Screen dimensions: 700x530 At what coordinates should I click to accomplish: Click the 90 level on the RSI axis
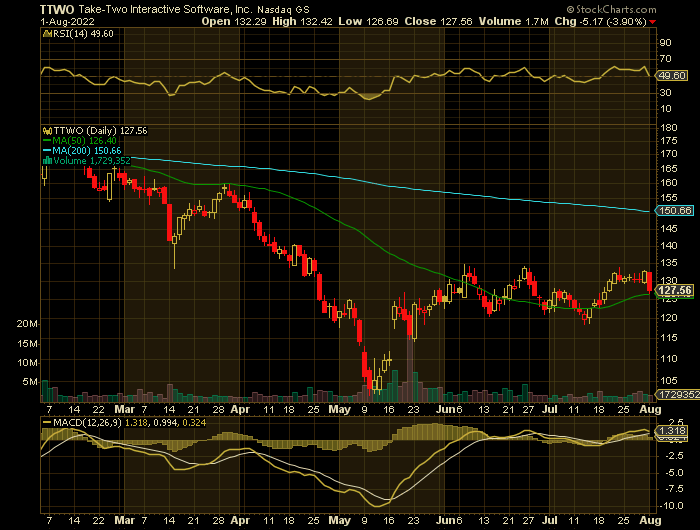pyautogui.click(x=665, y=43)
